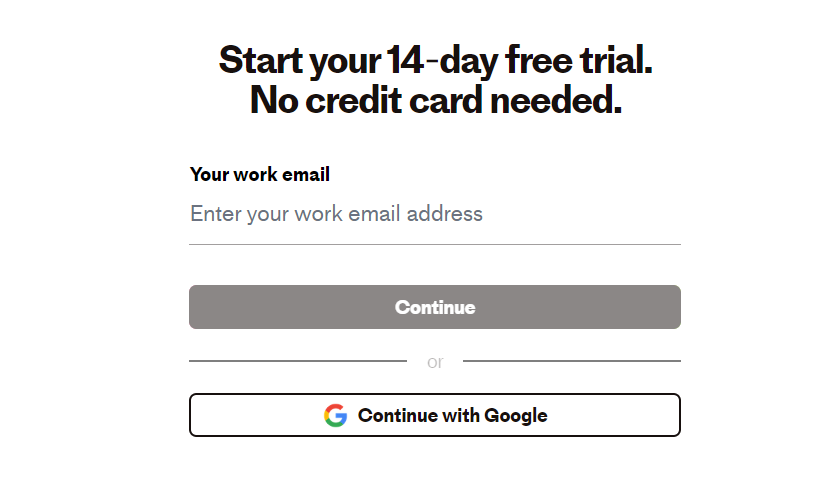834x480 pixels.
Task: Click the word "email" in the field label
Action: pos(306,174)
